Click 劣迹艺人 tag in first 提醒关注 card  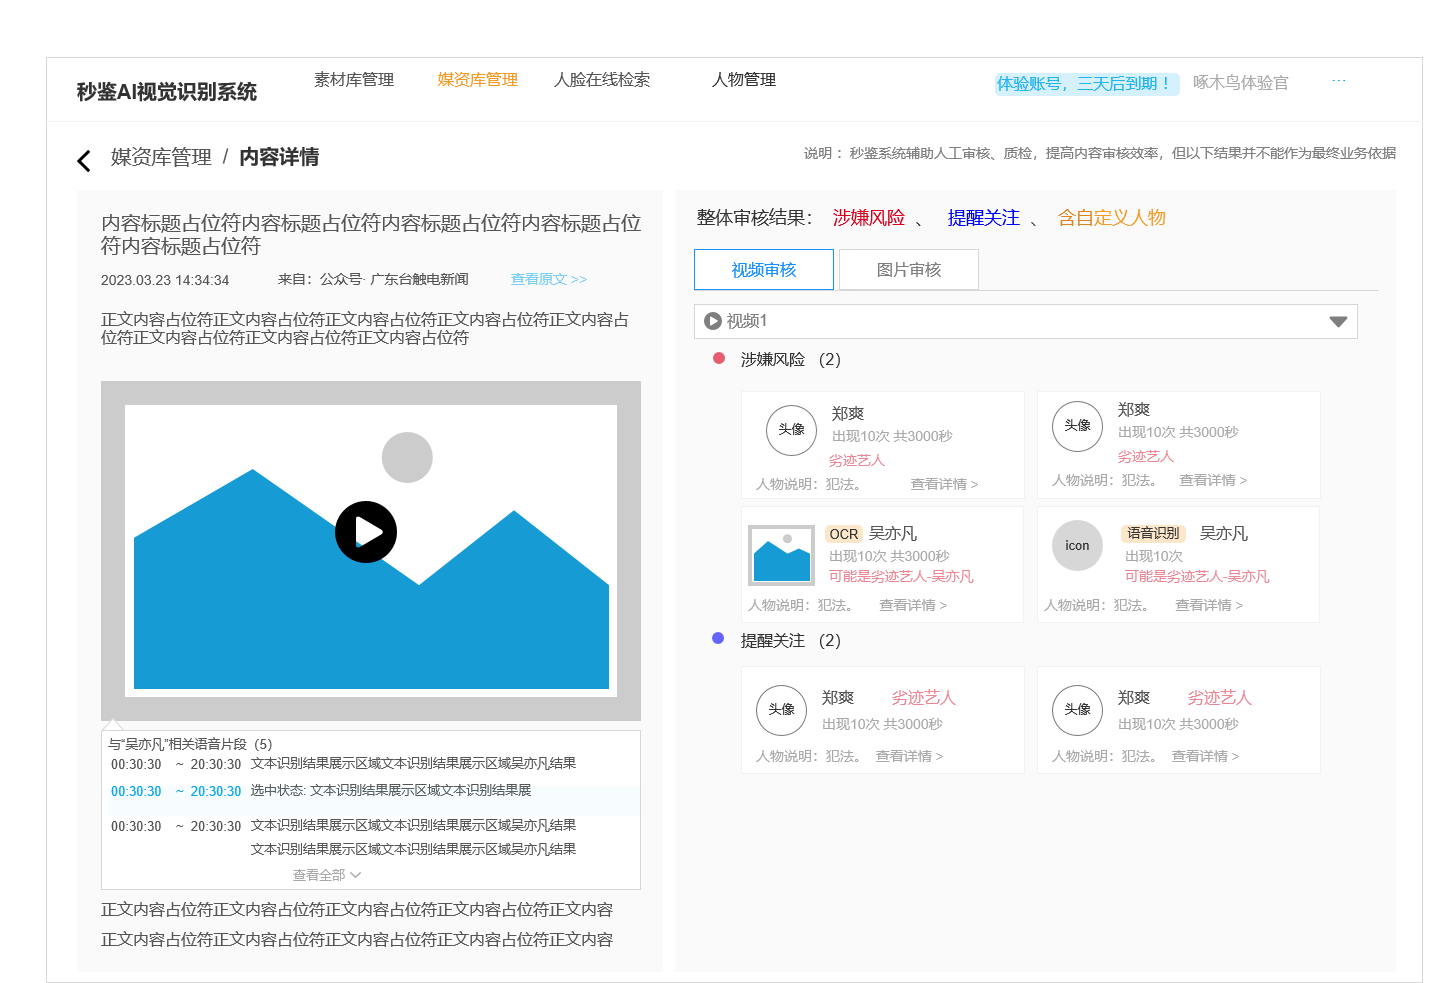[924, 697]
